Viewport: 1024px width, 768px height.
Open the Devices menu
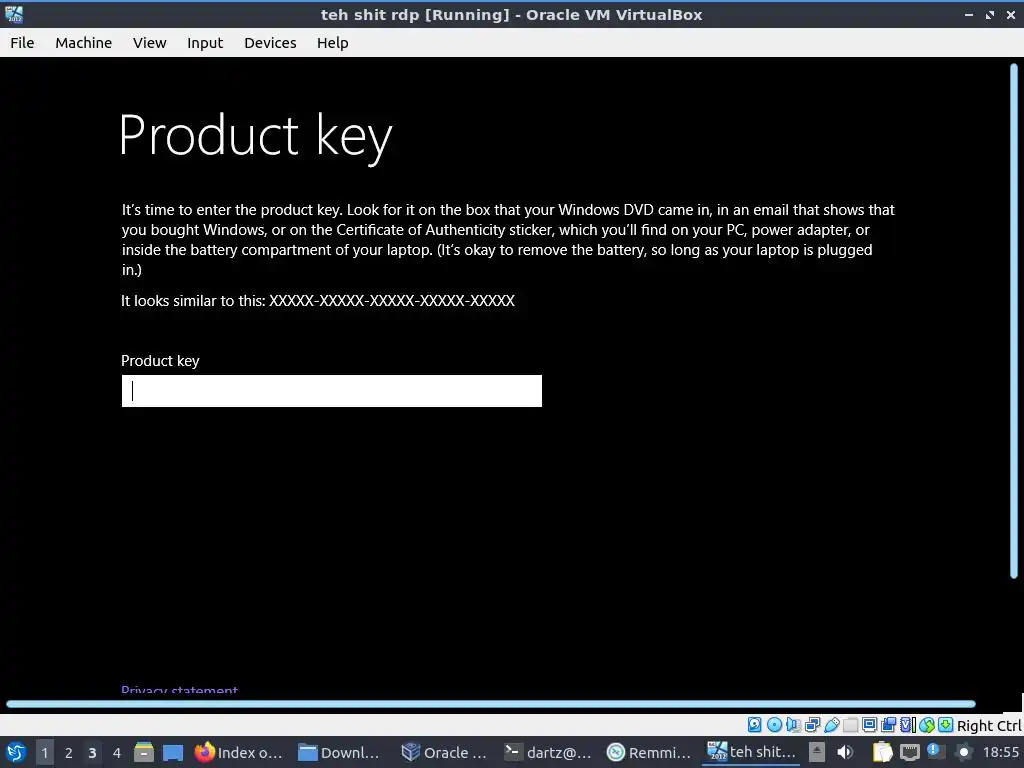click(270, 42)
